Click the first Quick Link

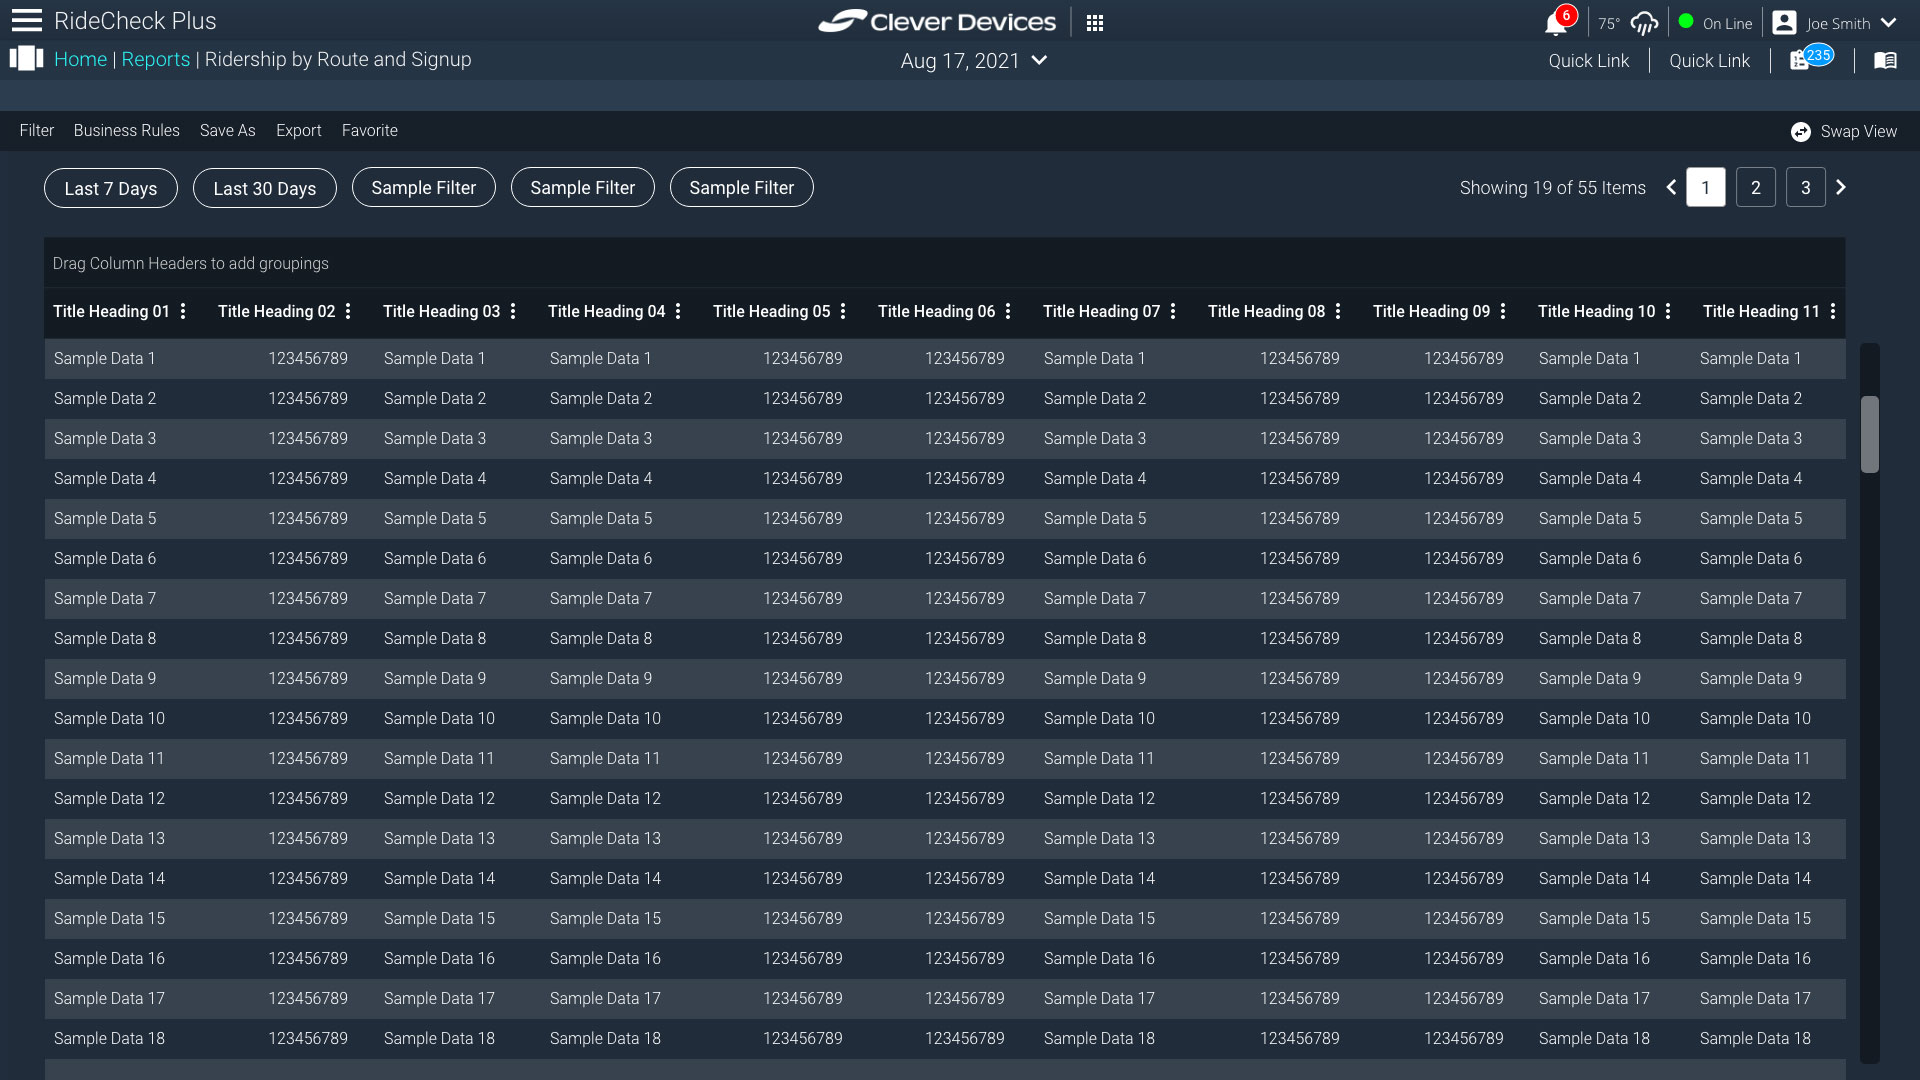tap(1589, 61)
